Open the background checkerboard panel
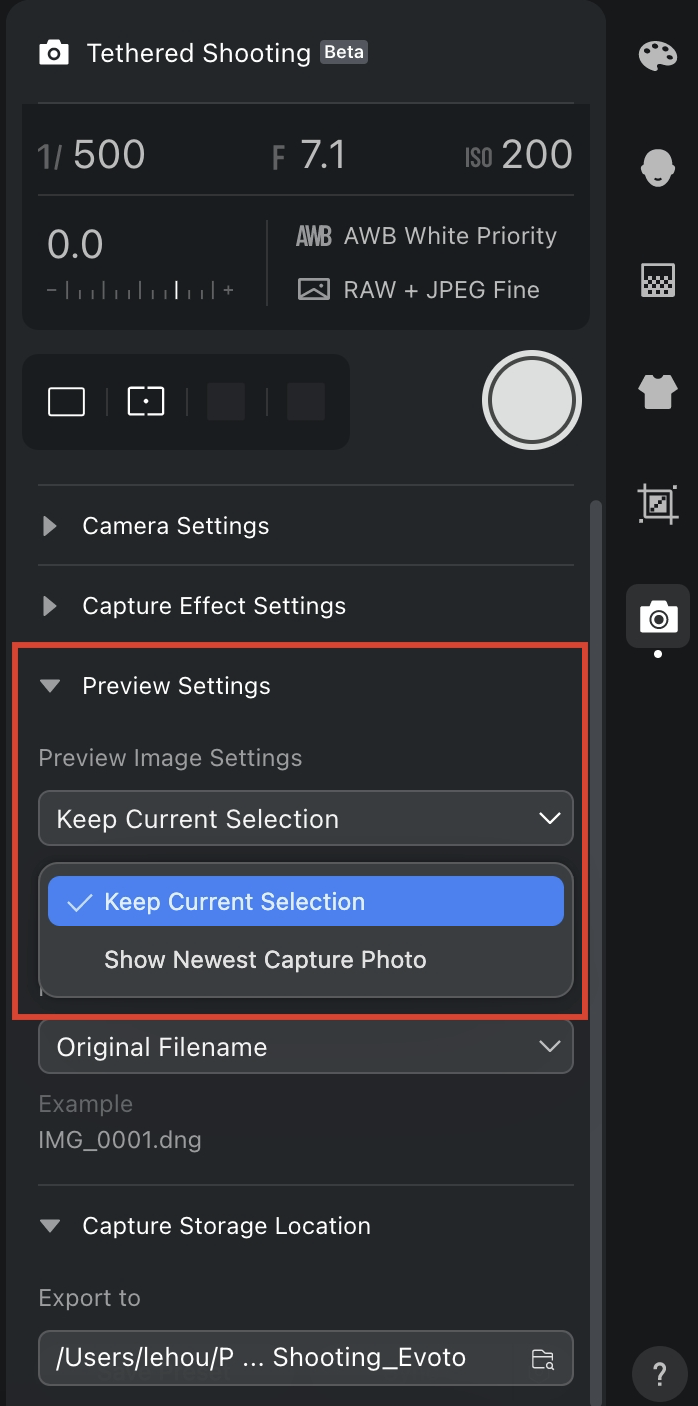Image resolution: width=698 pixels, height=1406 pixels. [x=658, y=281]
